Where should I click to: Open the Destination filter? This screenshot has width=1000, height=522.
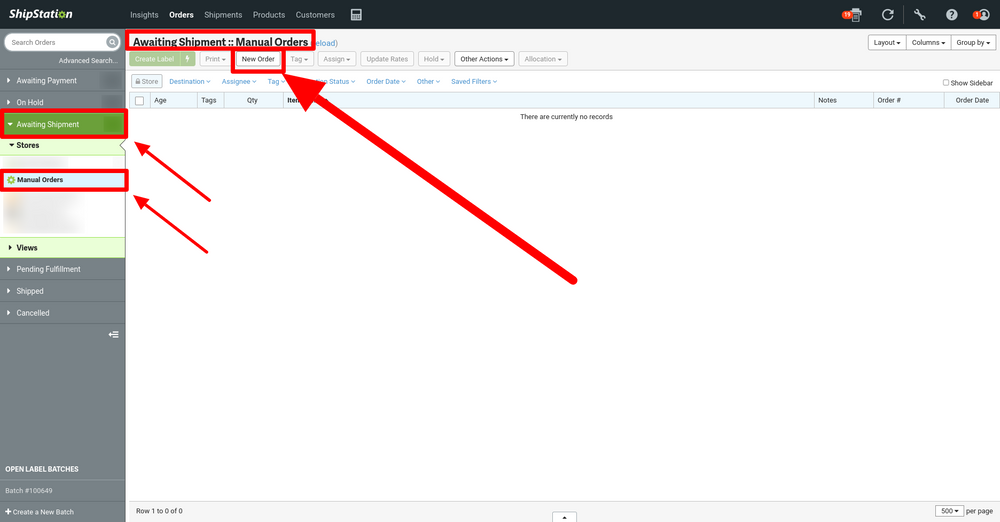coord(189,82)
